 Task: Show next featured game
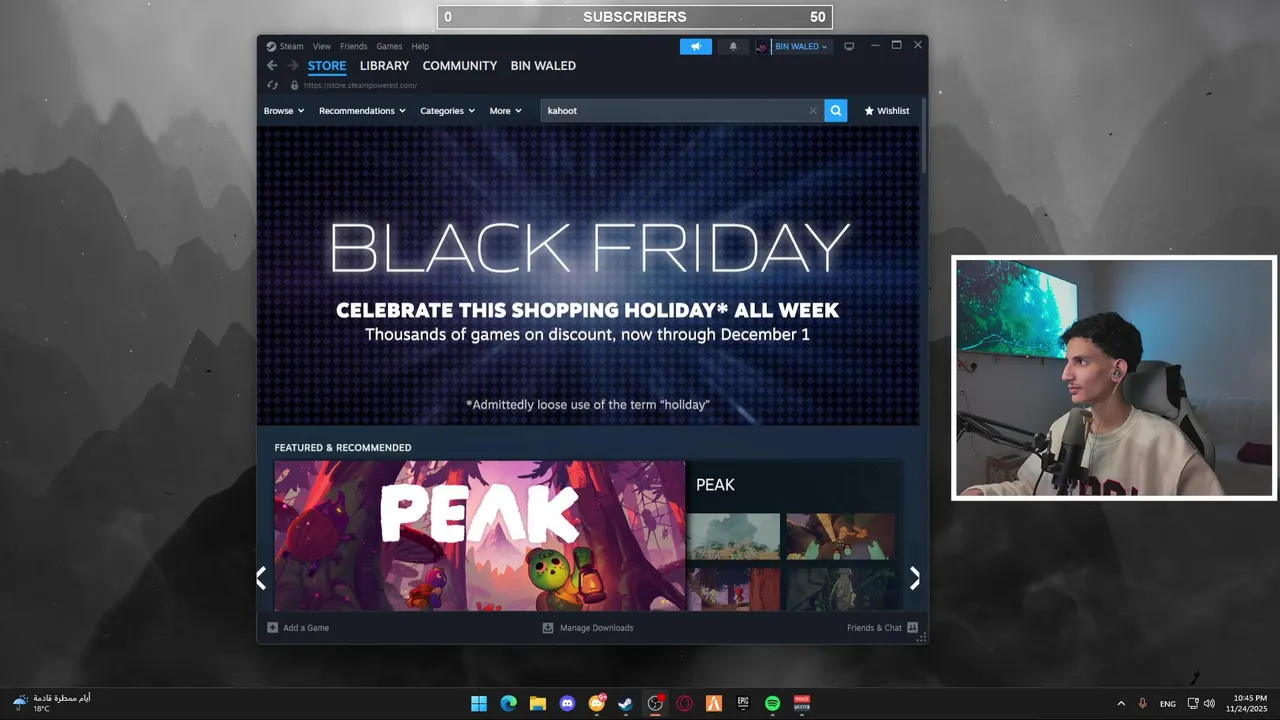pyautogui.click(x=914, y=578)
